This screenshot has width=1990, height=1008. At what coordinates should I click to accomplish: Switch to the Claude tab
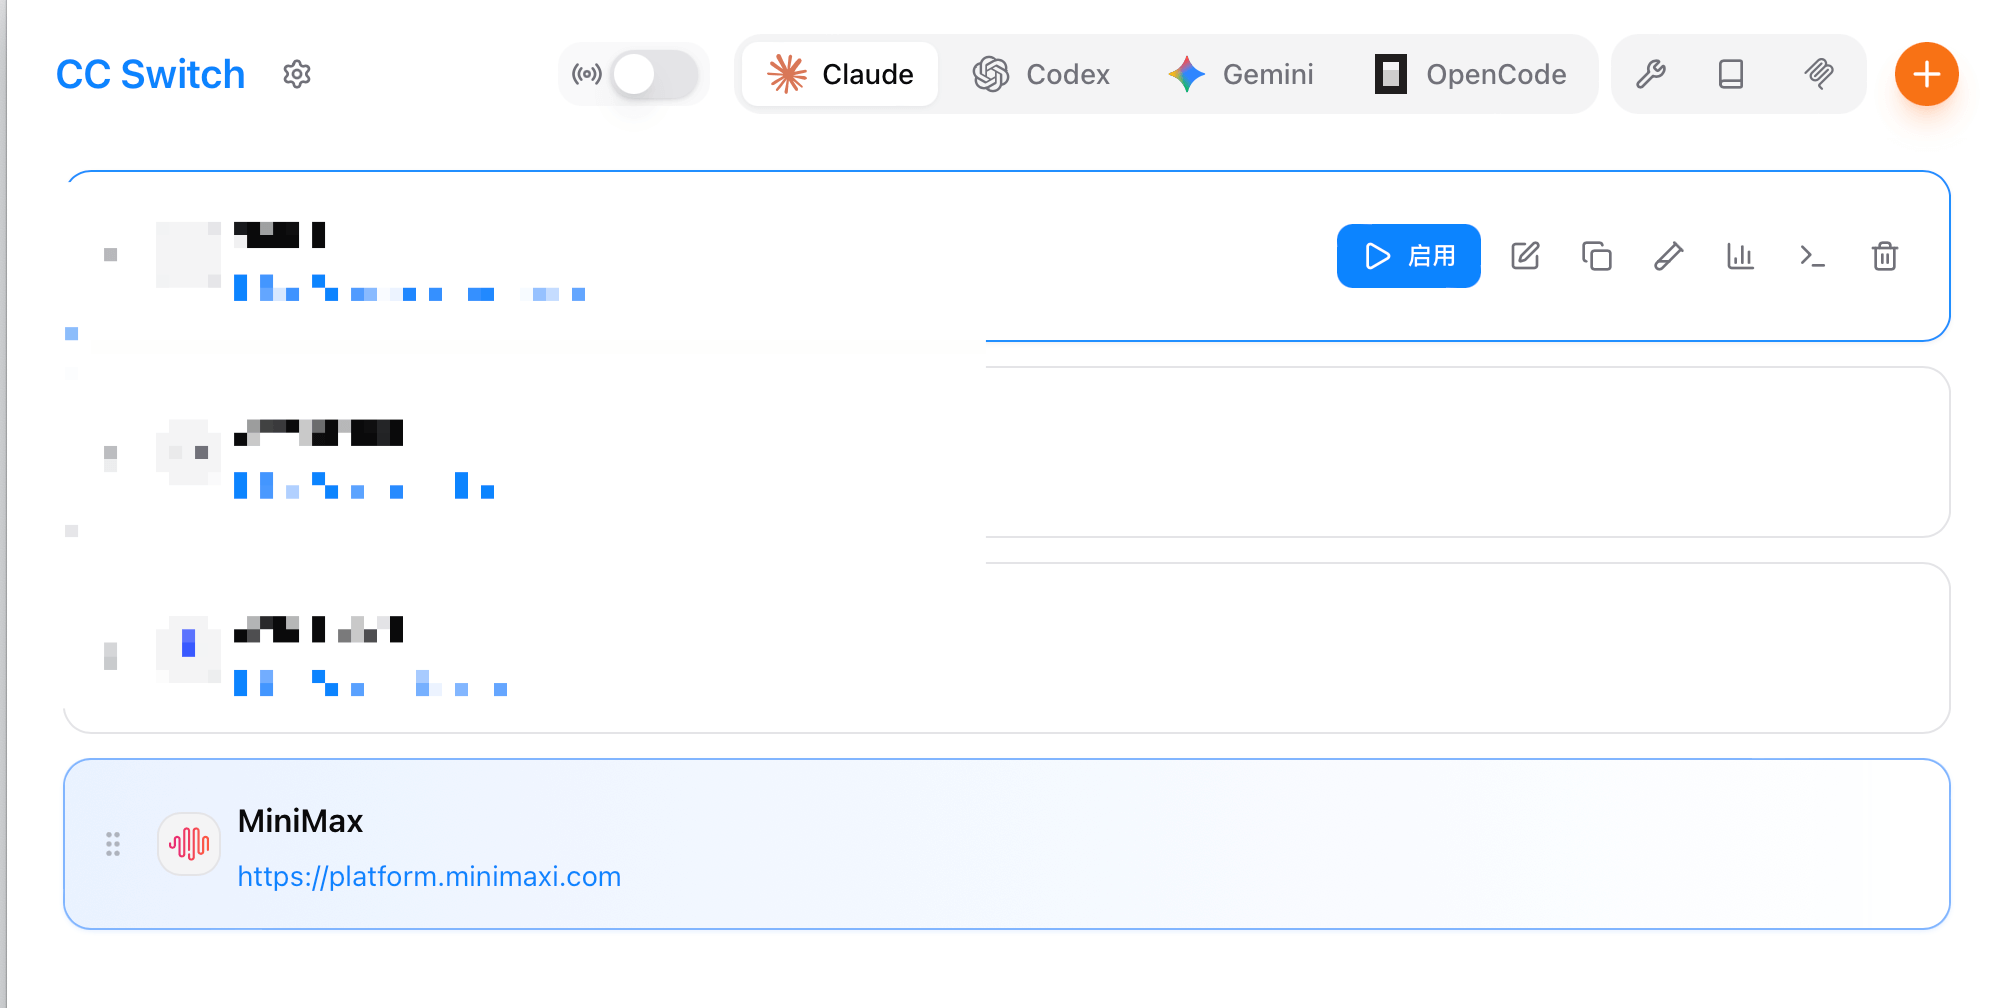tap(840, 74)
